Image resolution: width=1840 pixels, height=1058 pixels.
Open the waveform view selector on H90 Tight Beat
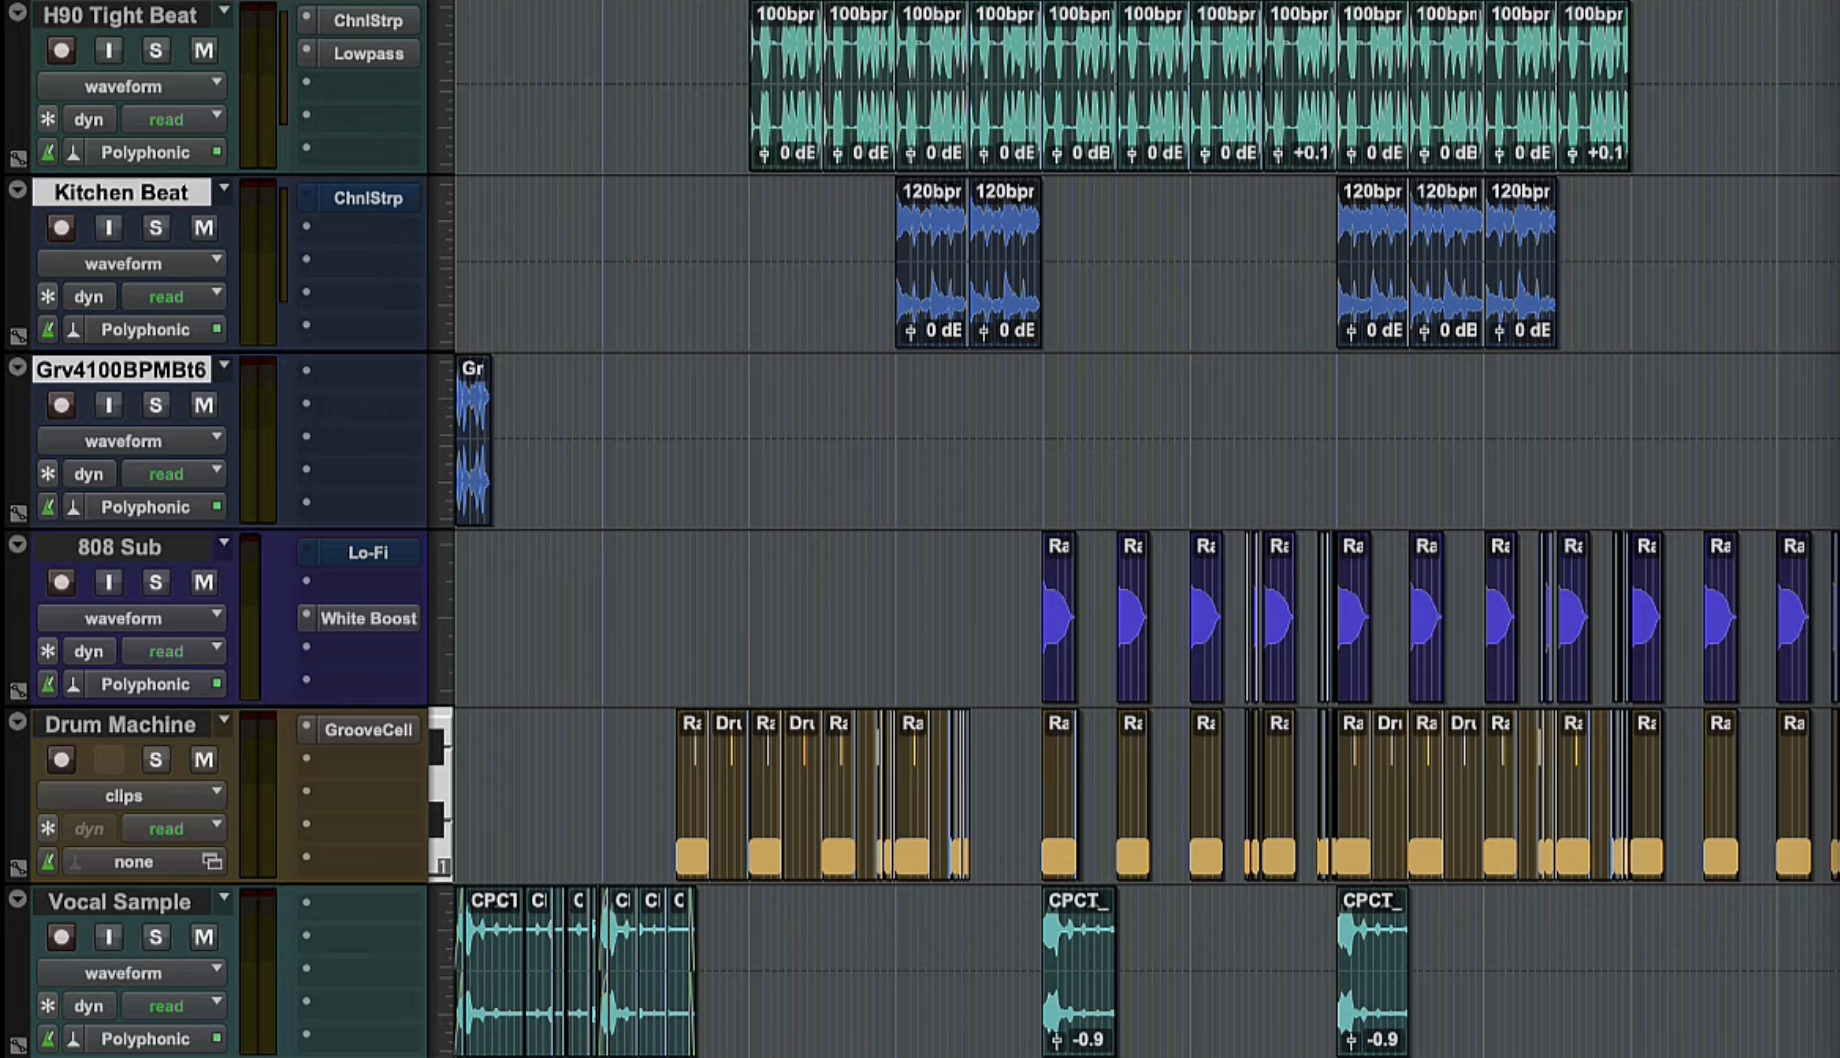coord(131,86)
